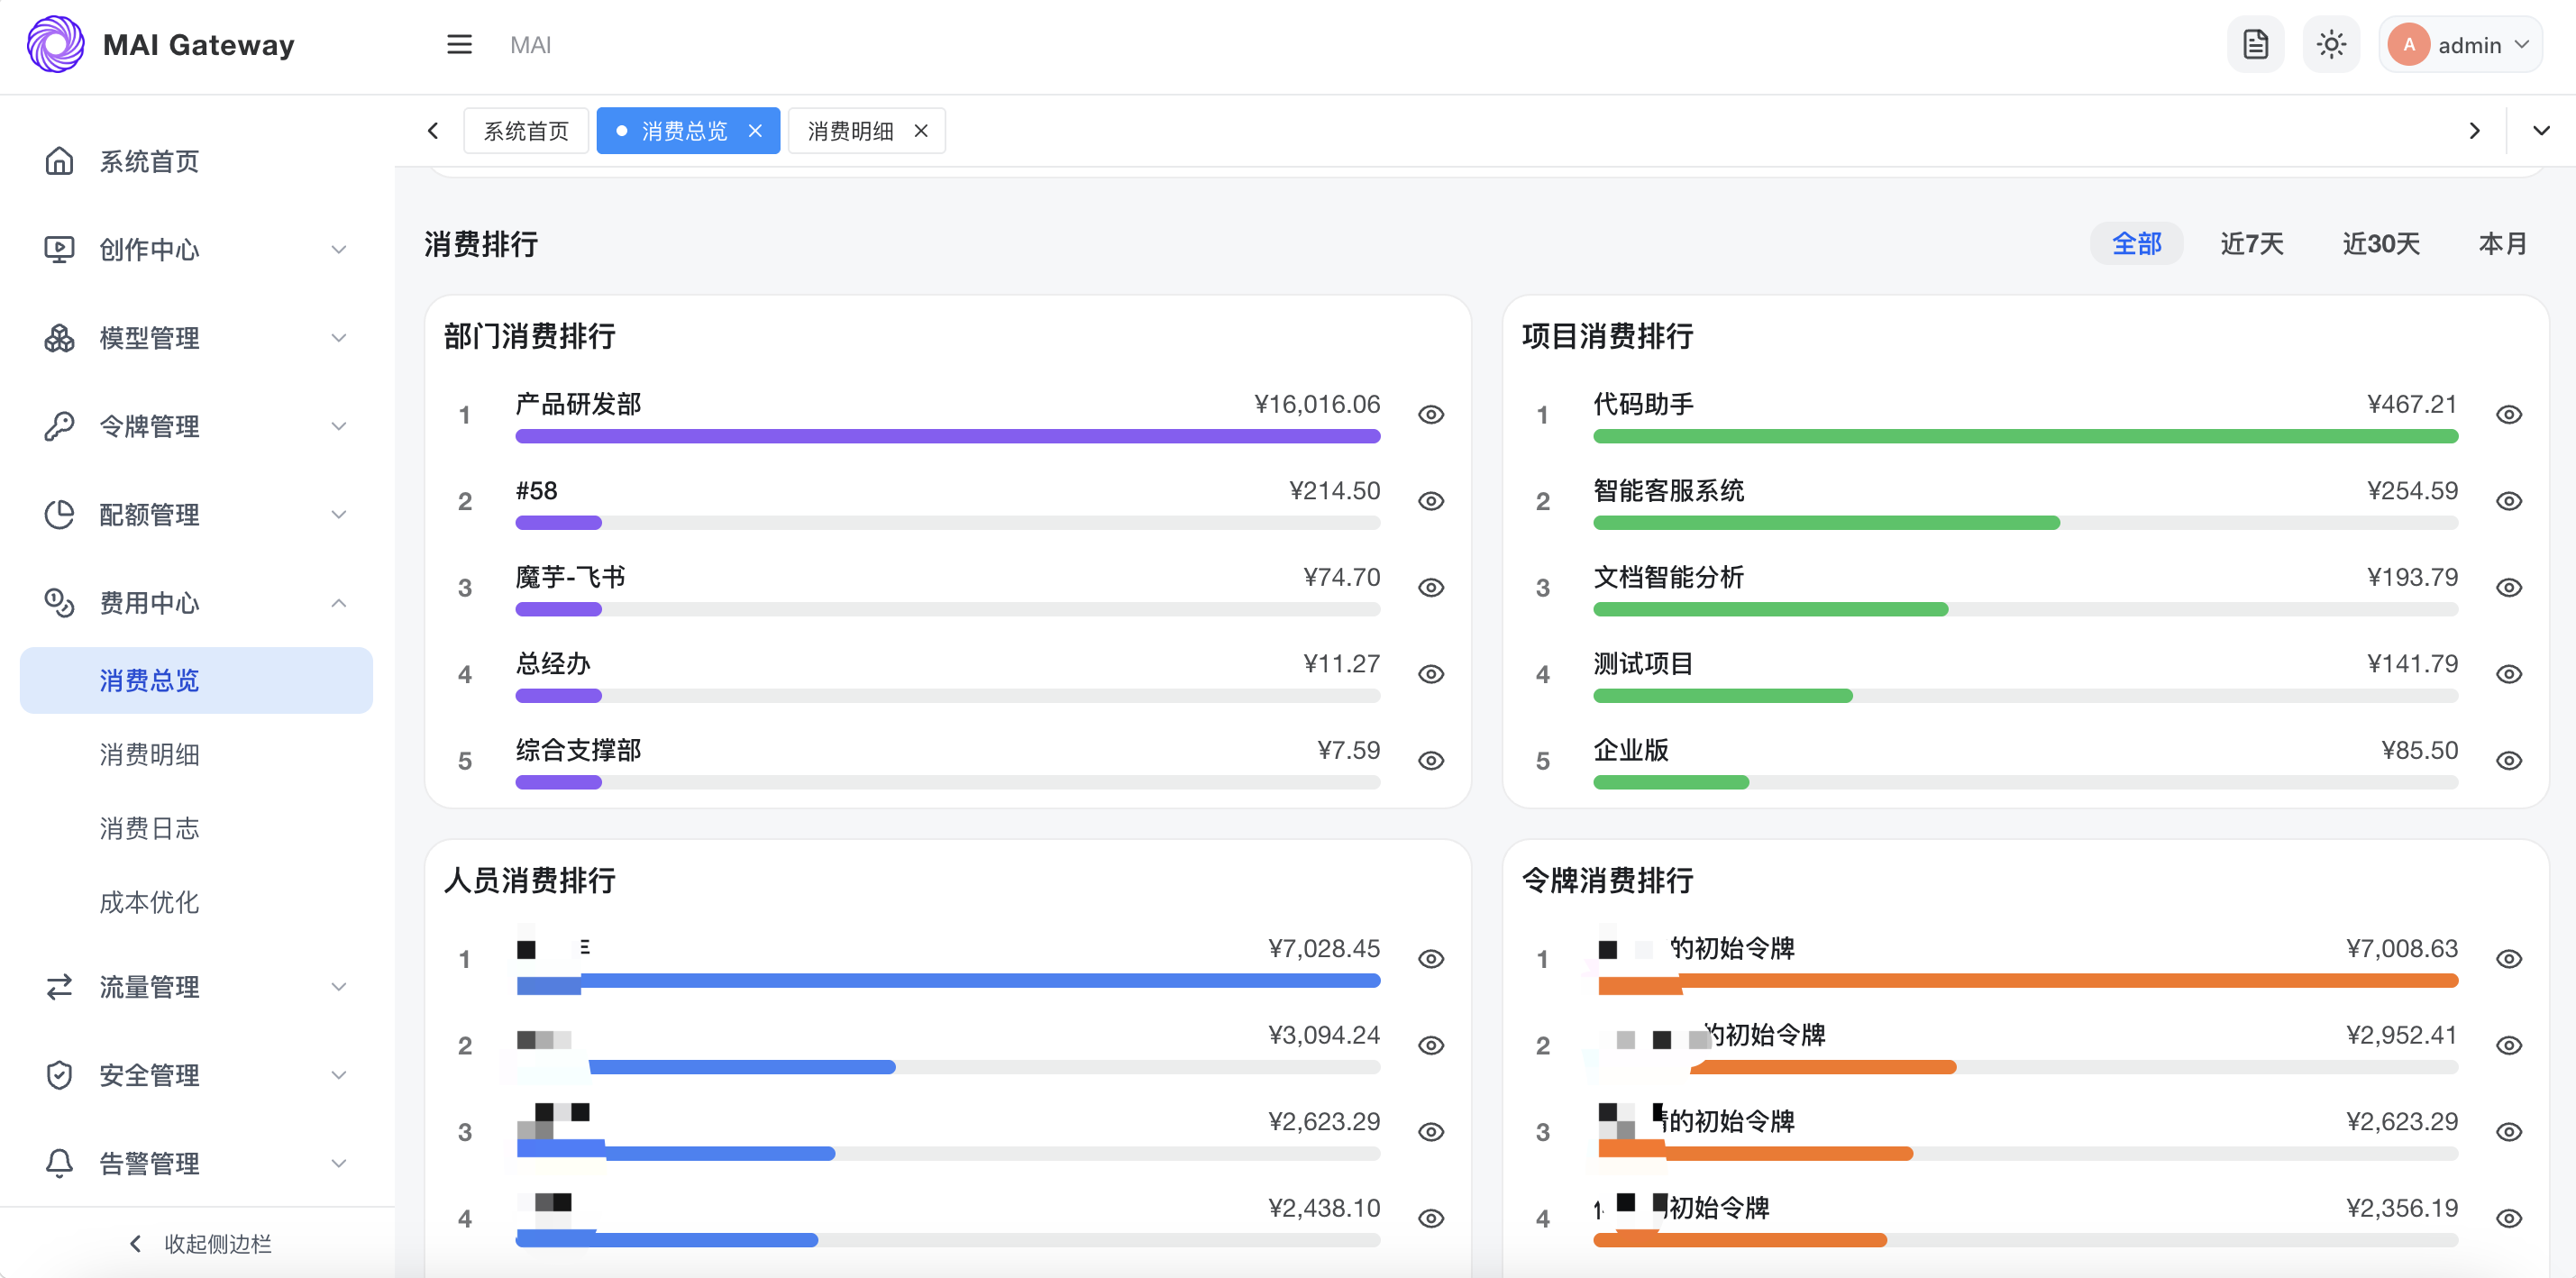The width and height of the screenshot is (2576, 1278).
Task: Click the 智能客服系统 green progress bar
Action: (1826, 523)
